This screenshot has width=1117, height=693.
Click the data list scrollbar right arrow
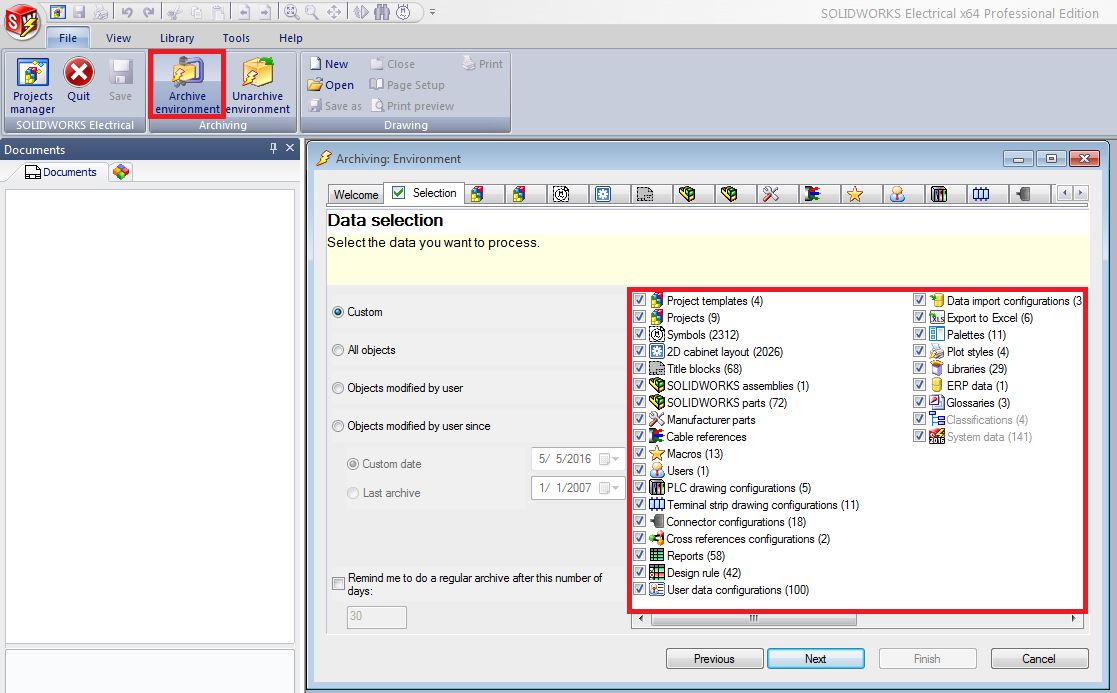1074,619
